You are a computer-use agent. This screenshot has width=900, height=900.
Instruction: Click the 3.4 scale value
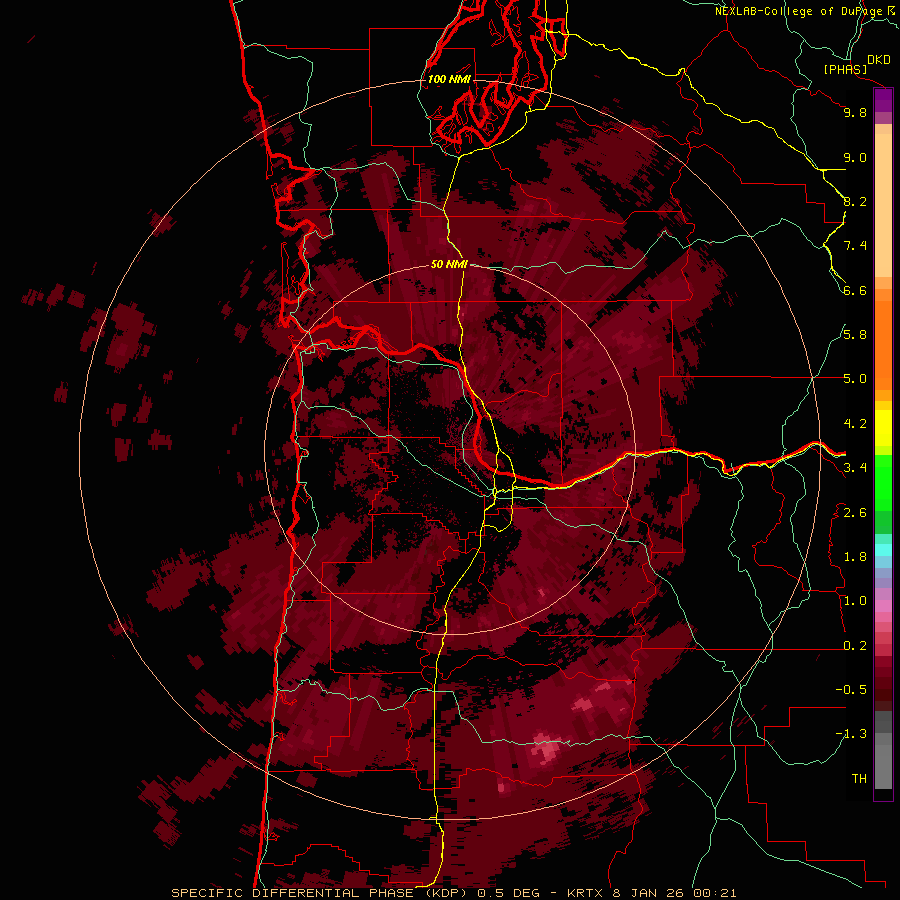(855, 468)
